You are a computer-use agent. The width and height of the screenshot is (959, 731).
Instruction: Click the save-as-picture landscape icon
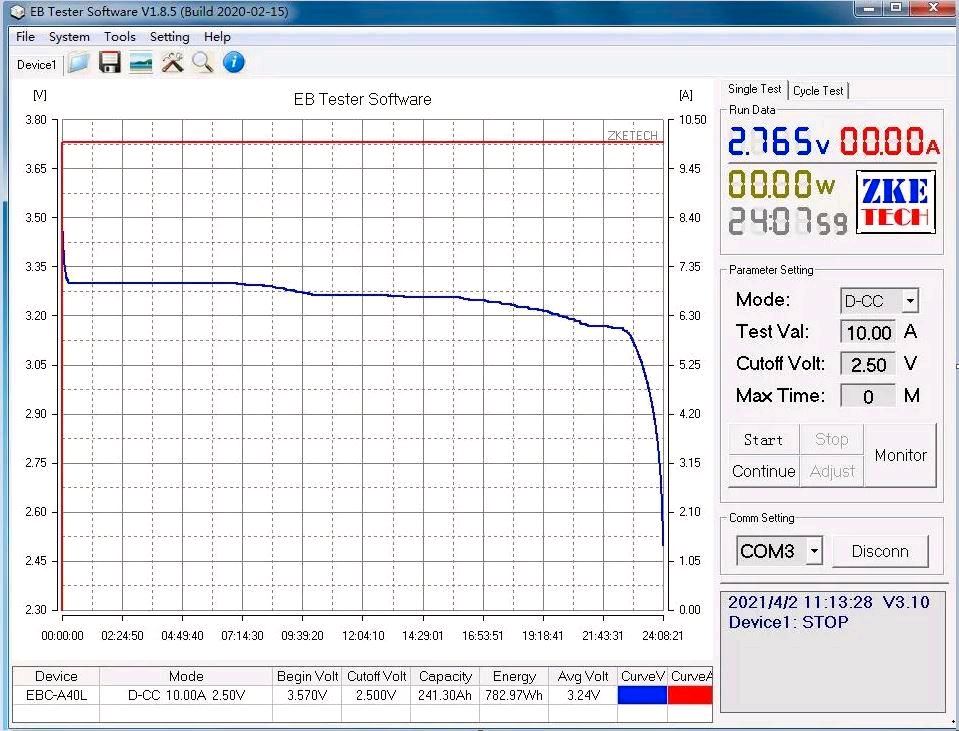pos(141,63)
